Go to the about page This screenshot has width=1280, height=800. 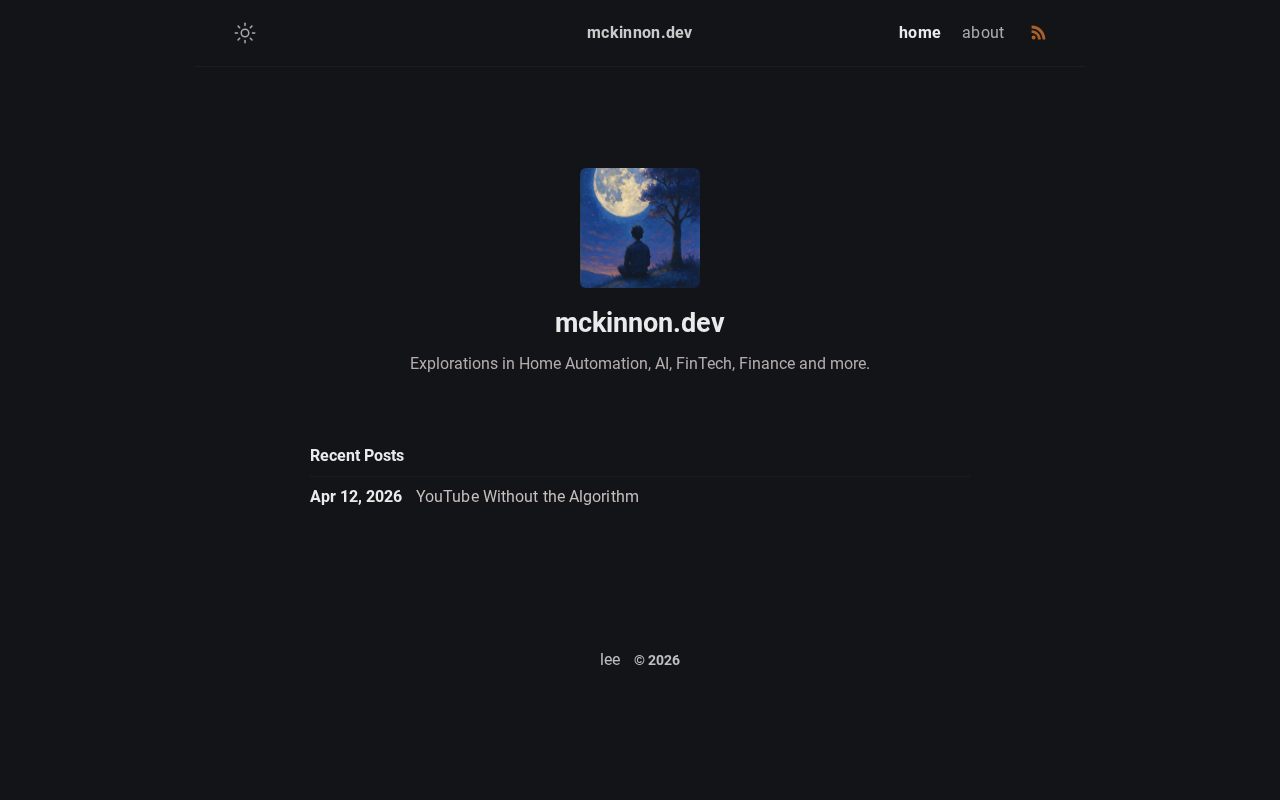[983, 33]
